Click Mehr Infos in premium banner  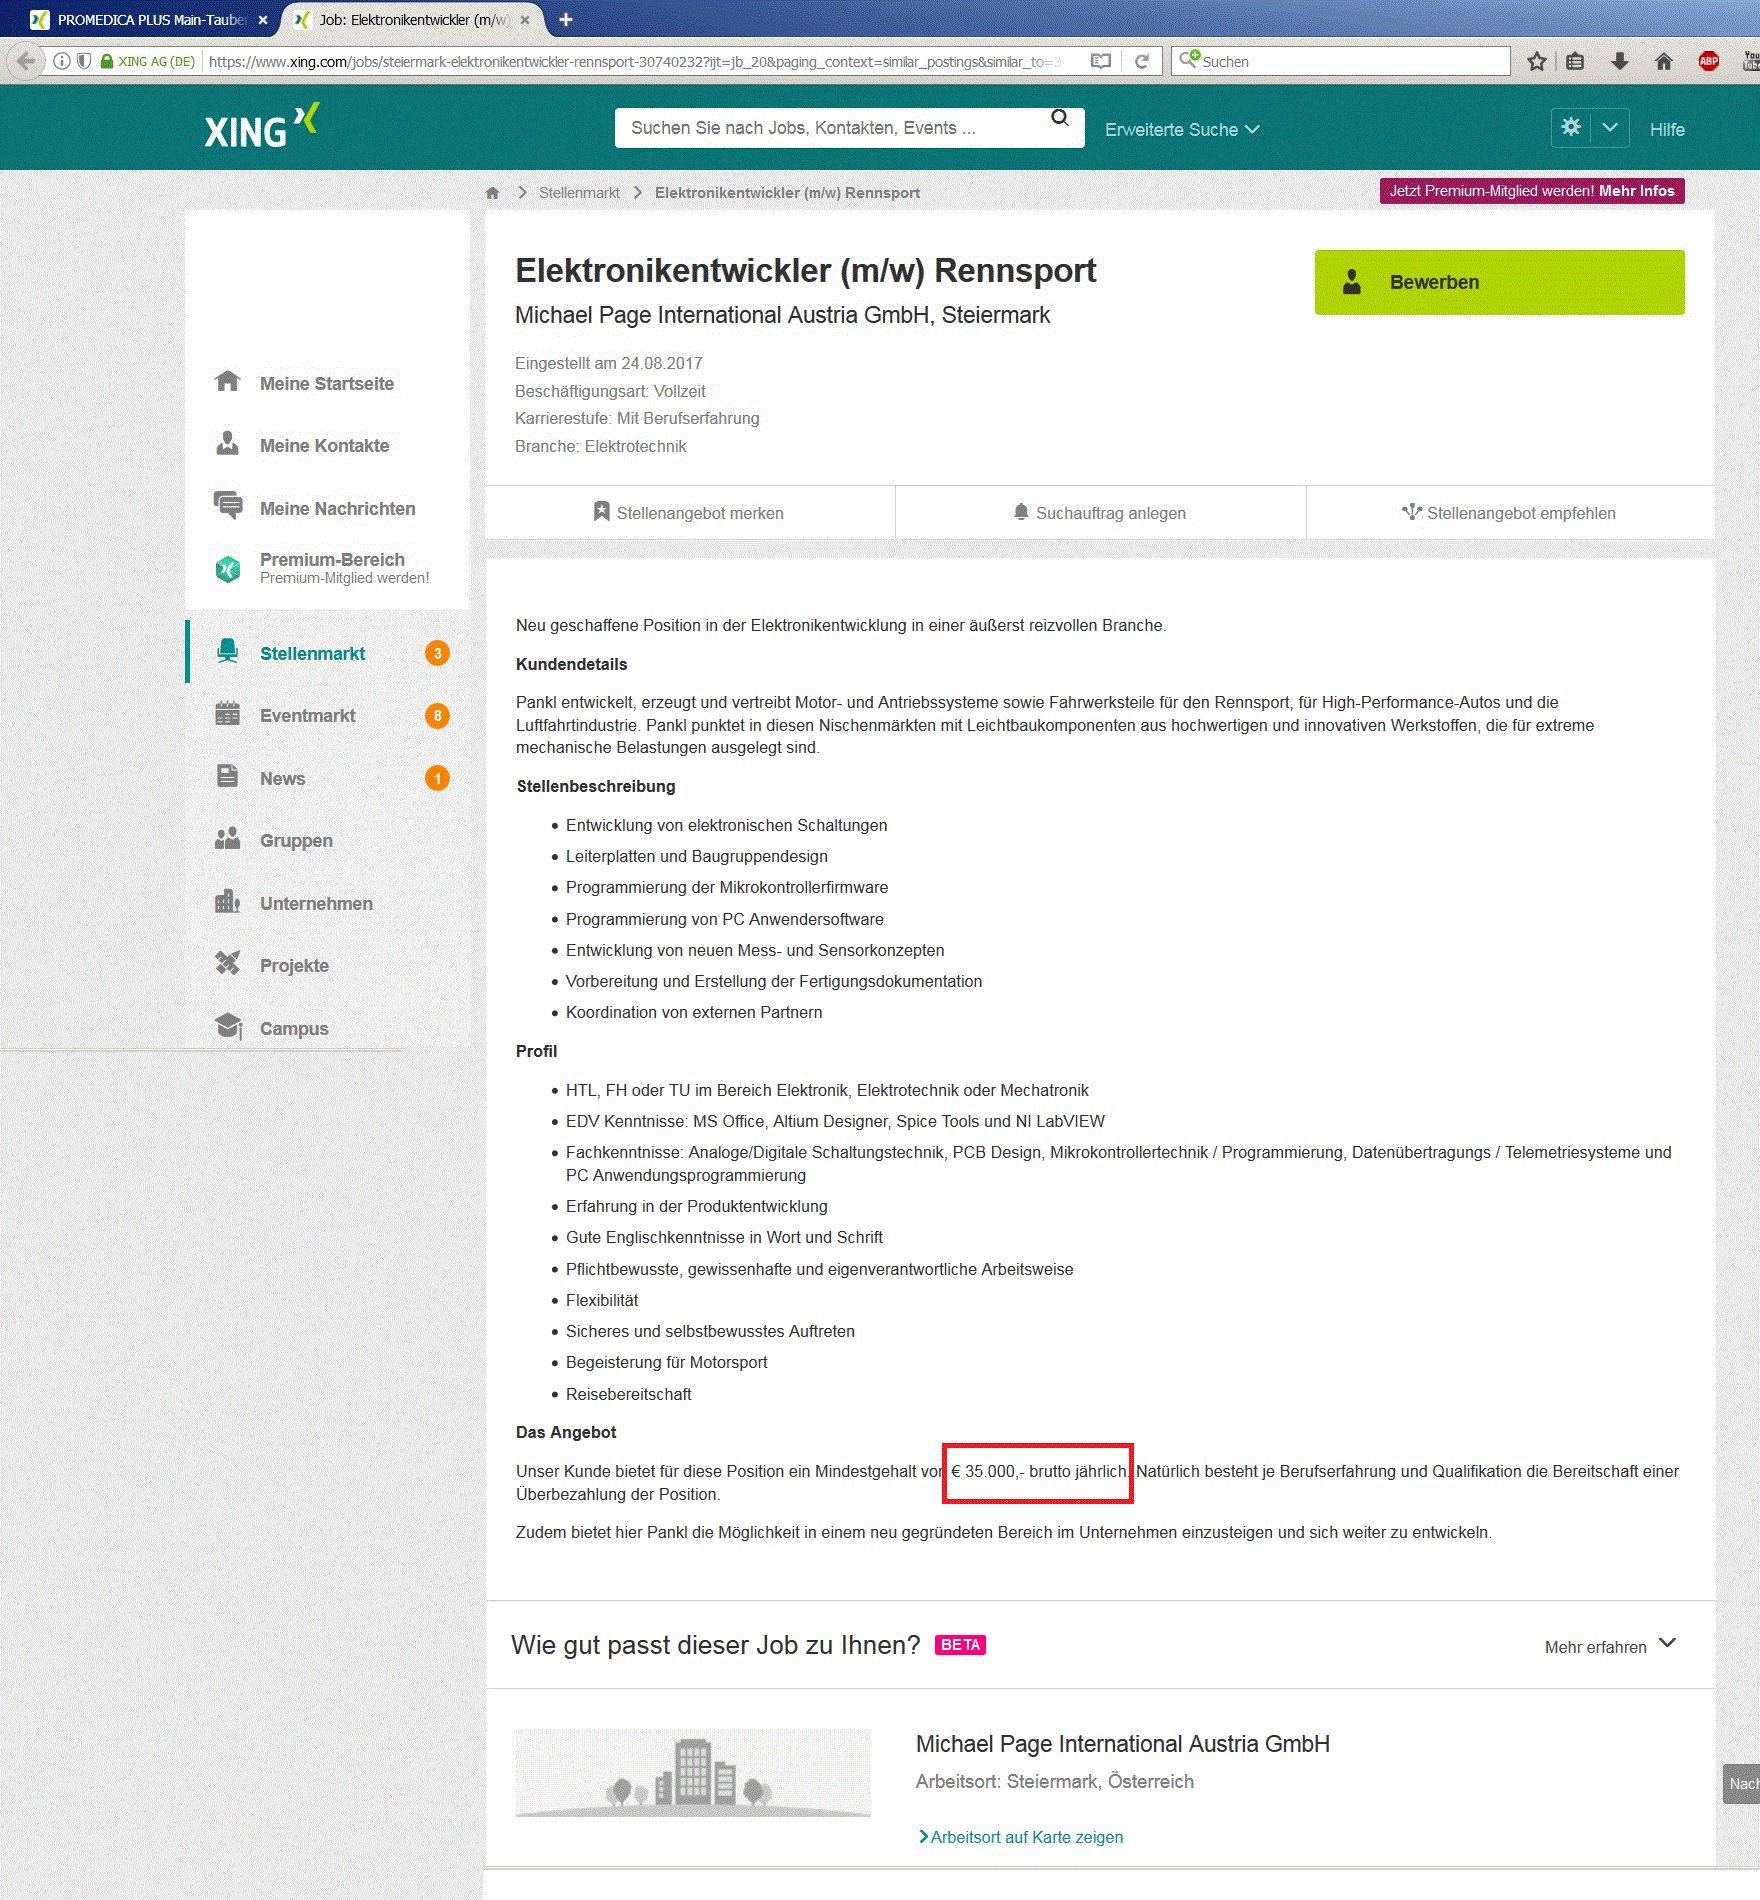click(x=1636, y=191)
